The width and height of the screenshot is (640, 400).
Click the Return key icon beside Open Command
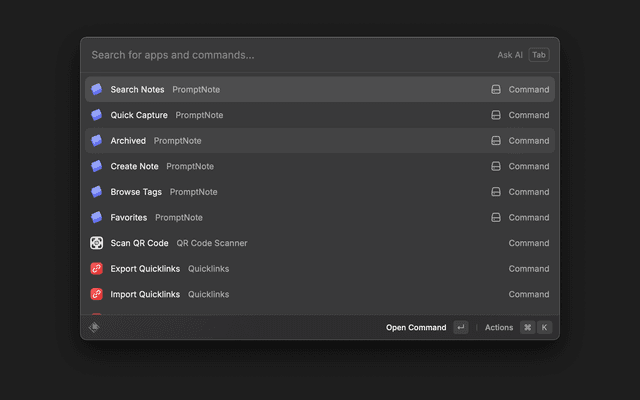pyautogui.click(x=460, y=327)
